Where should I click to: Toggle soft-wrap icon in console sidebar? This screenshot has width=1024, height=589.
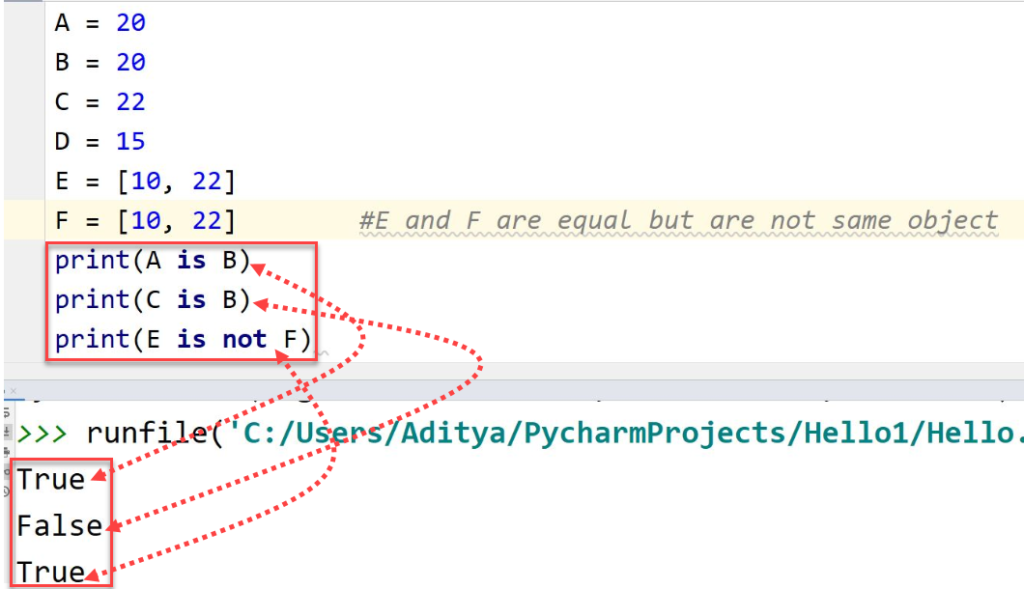tap(7, 413)
